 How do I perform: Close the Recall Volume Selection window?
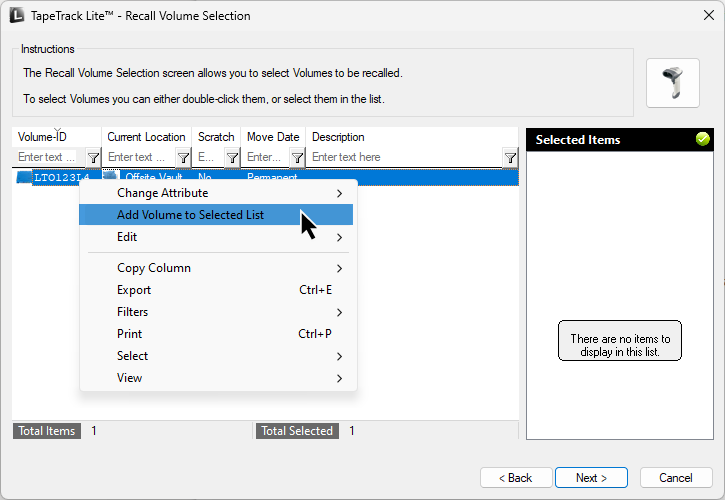tap(708, 15)
